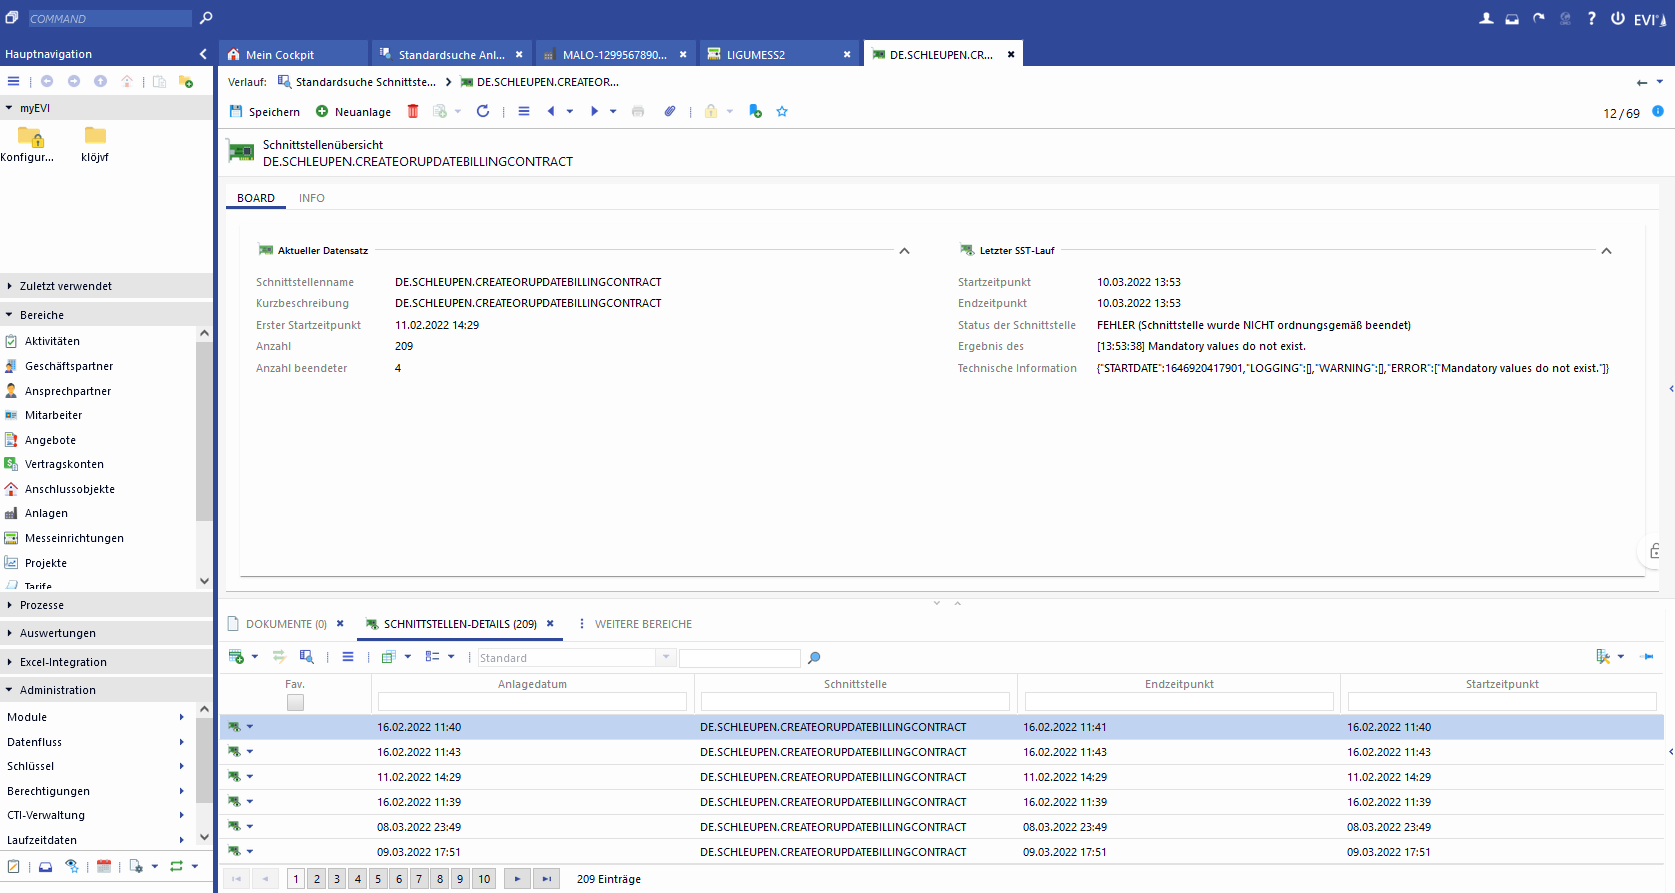This screenshot has height=893, width=1675.
Task: Toggle the Fav. filter checkbox
Action: pos(295,702)
